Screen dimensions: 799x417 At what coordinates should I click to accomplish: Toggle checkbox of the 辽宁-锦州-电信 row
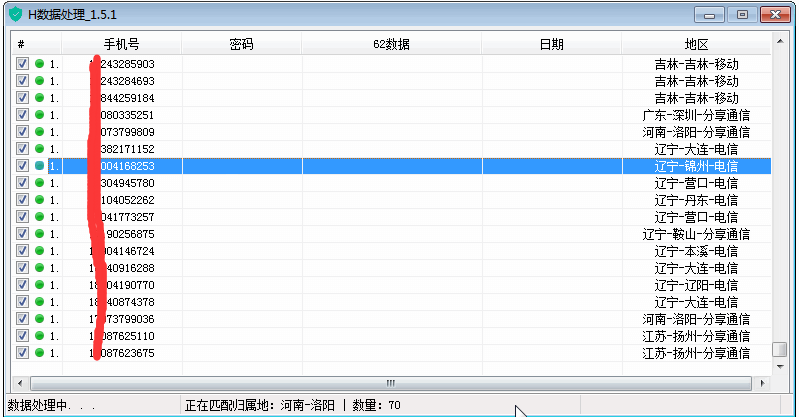coord(22,166)
